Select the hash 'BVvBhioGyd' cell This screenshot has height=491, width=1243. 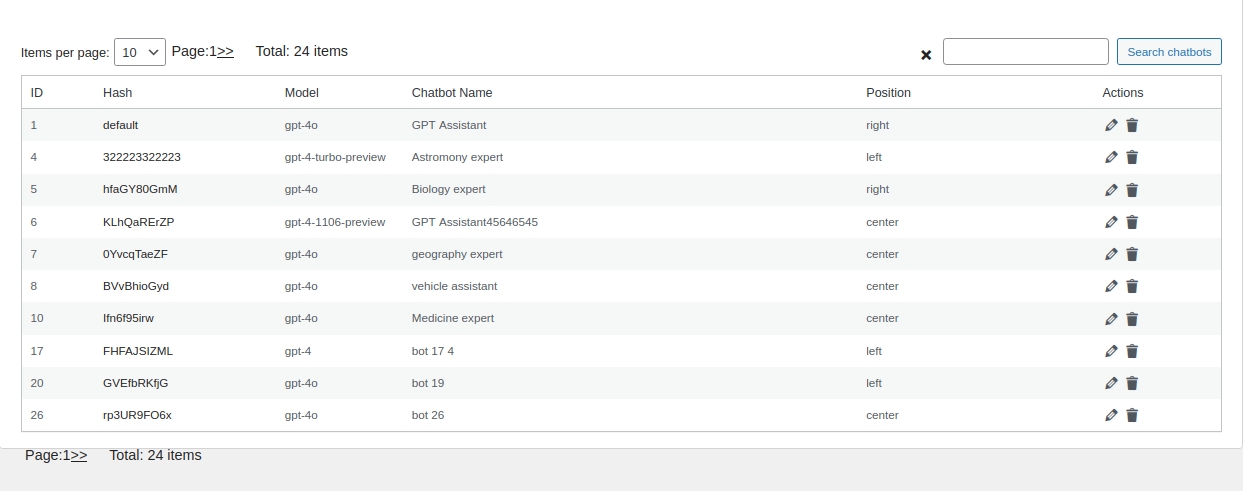(136, 286)
